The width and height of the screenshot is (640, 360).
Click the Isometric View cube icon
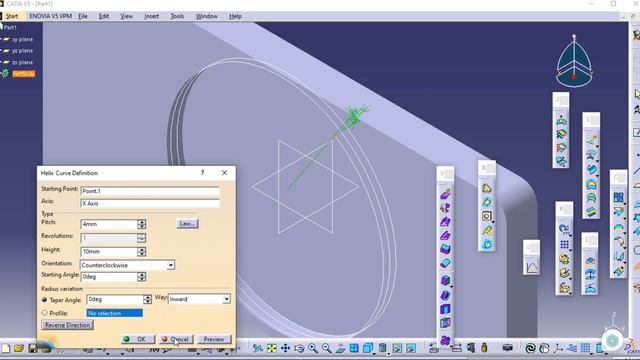[367, 348]
